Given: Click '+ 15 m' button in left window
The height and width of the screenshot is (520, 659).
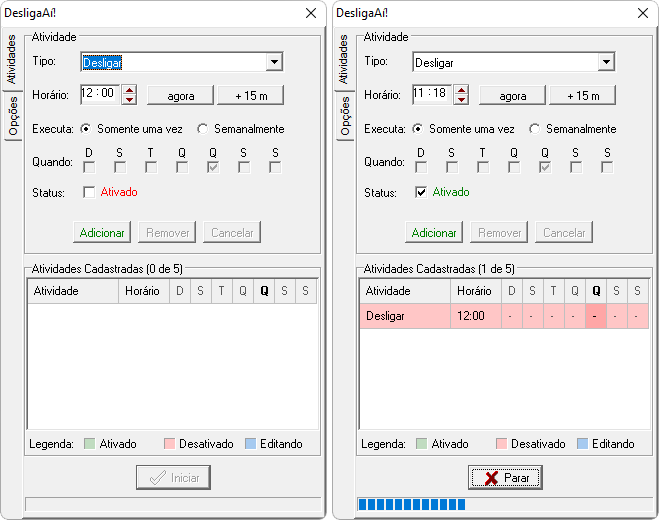Looking at the screenshot, I should click(250, 95).
